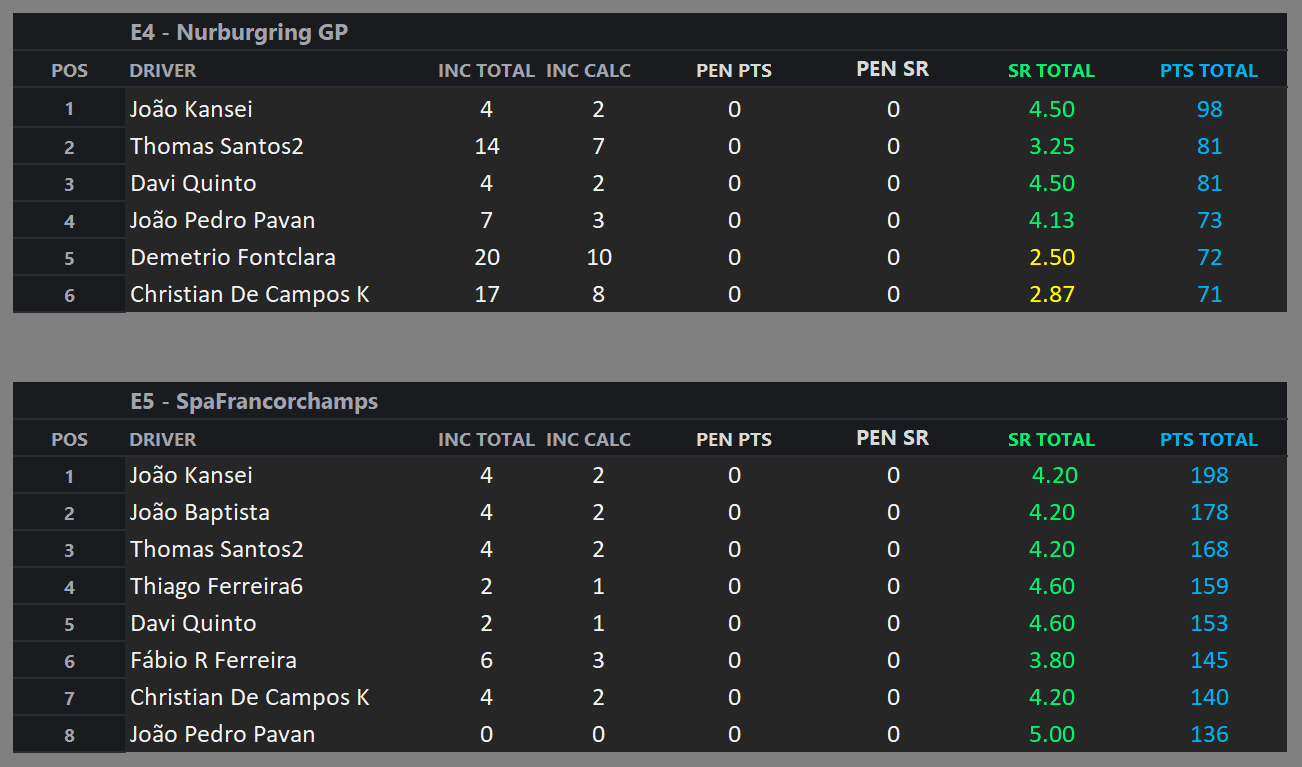Click the E4 - Nurburgring GP title
The width and height of the screenshot is (1302, 767).
pos(239,32)
